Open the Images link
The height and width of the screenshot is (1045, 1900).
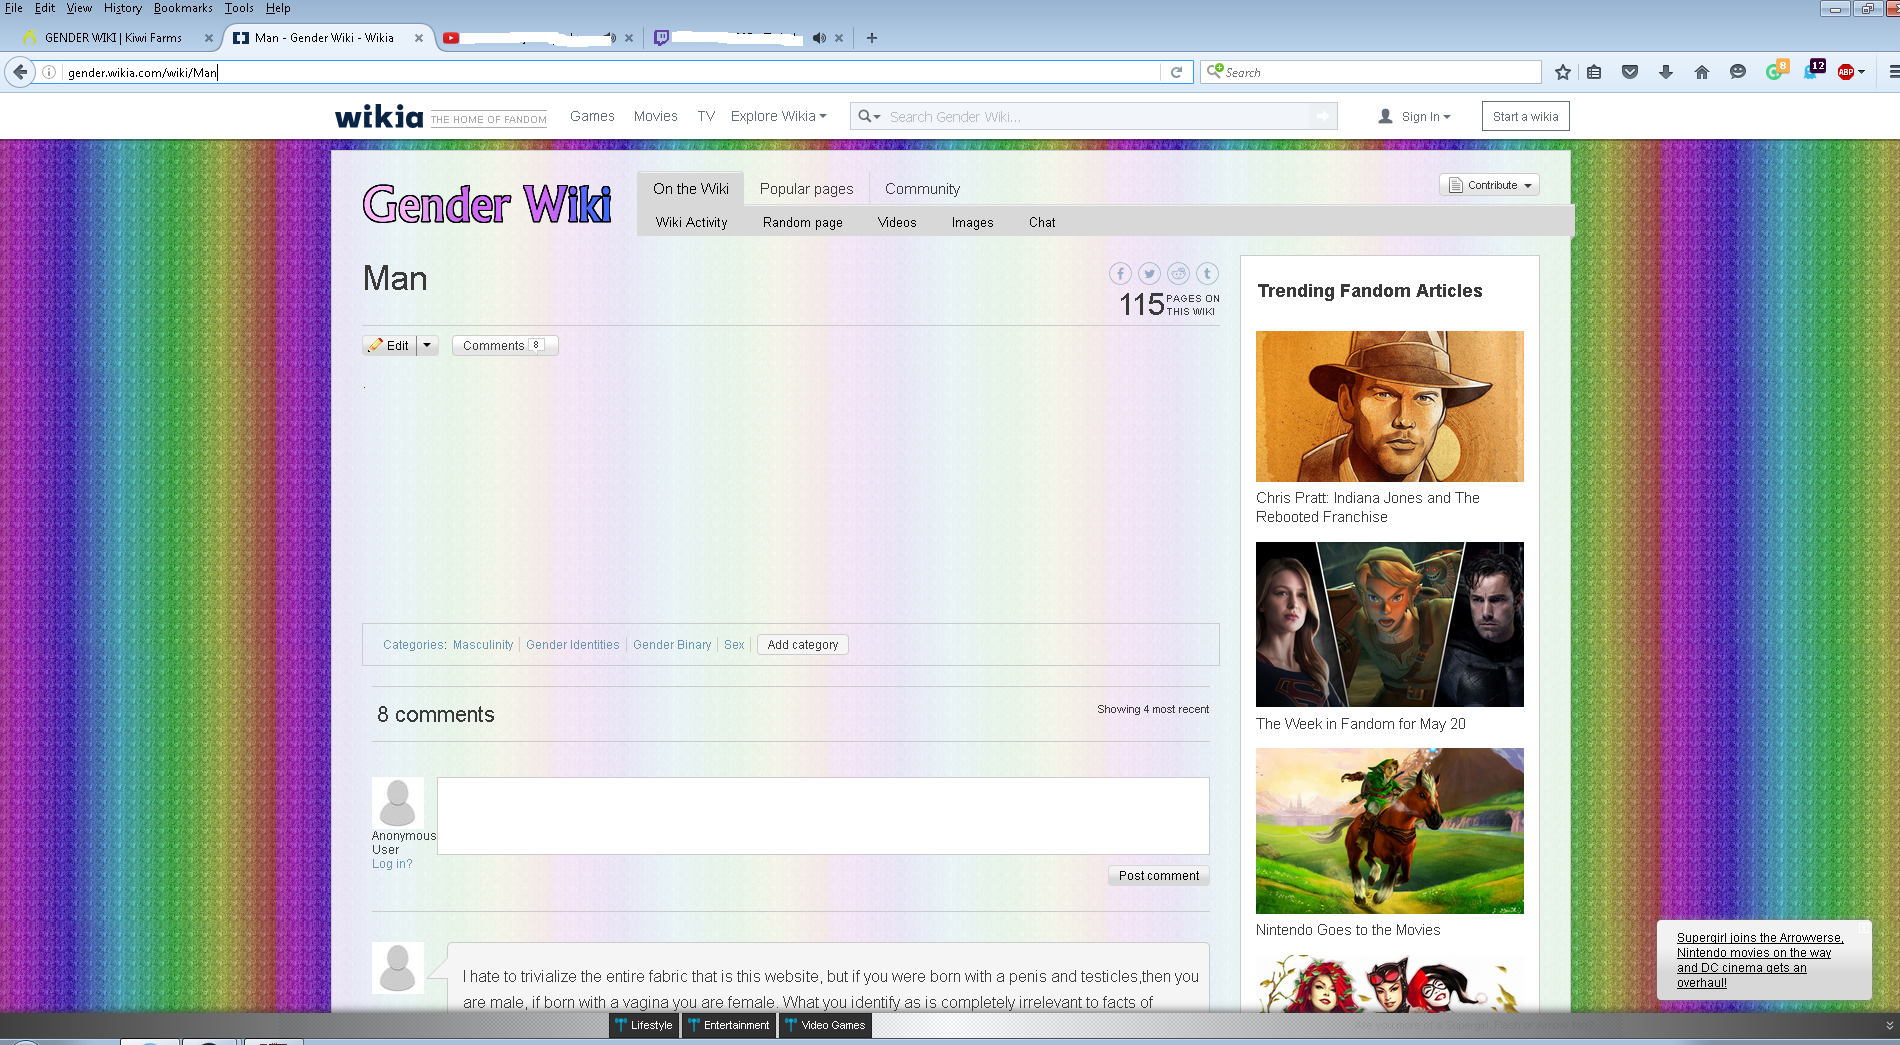coord(972,222)
